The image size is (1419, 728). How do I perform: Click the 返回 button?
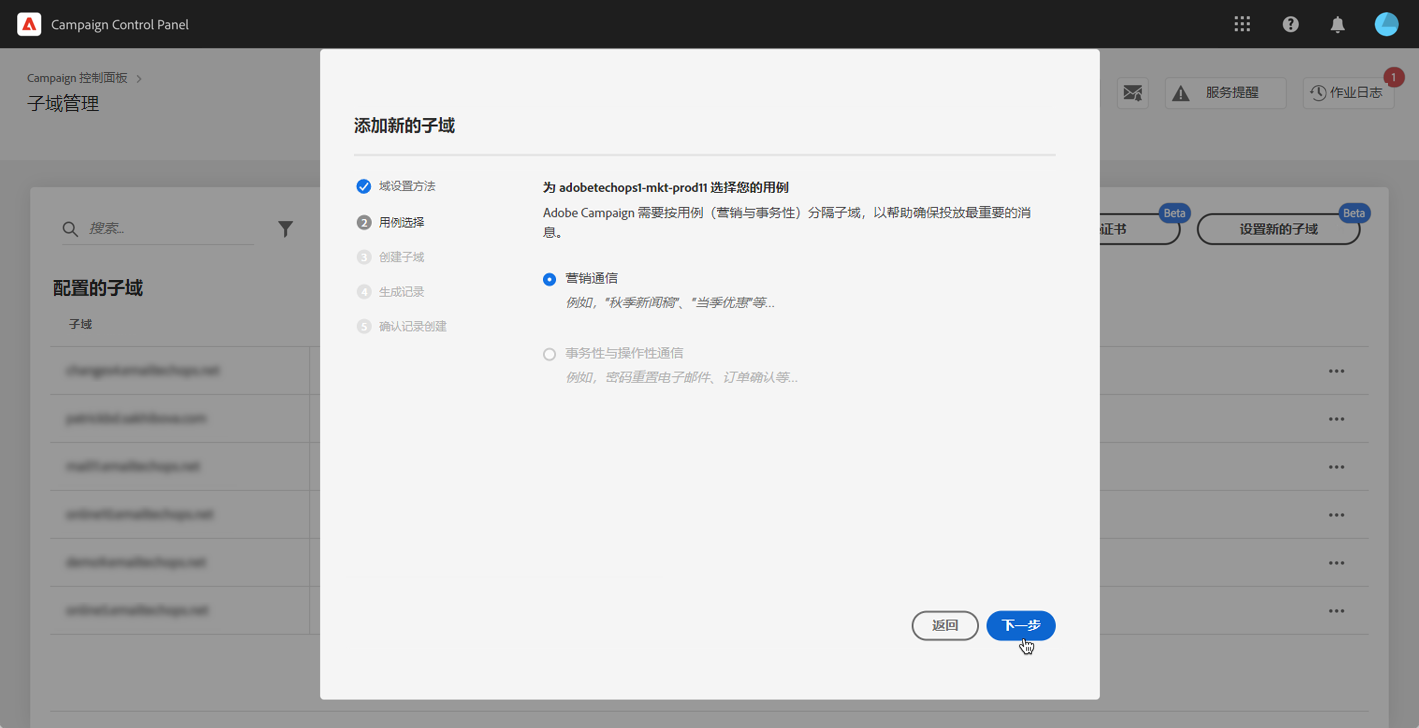pos(945,626)
